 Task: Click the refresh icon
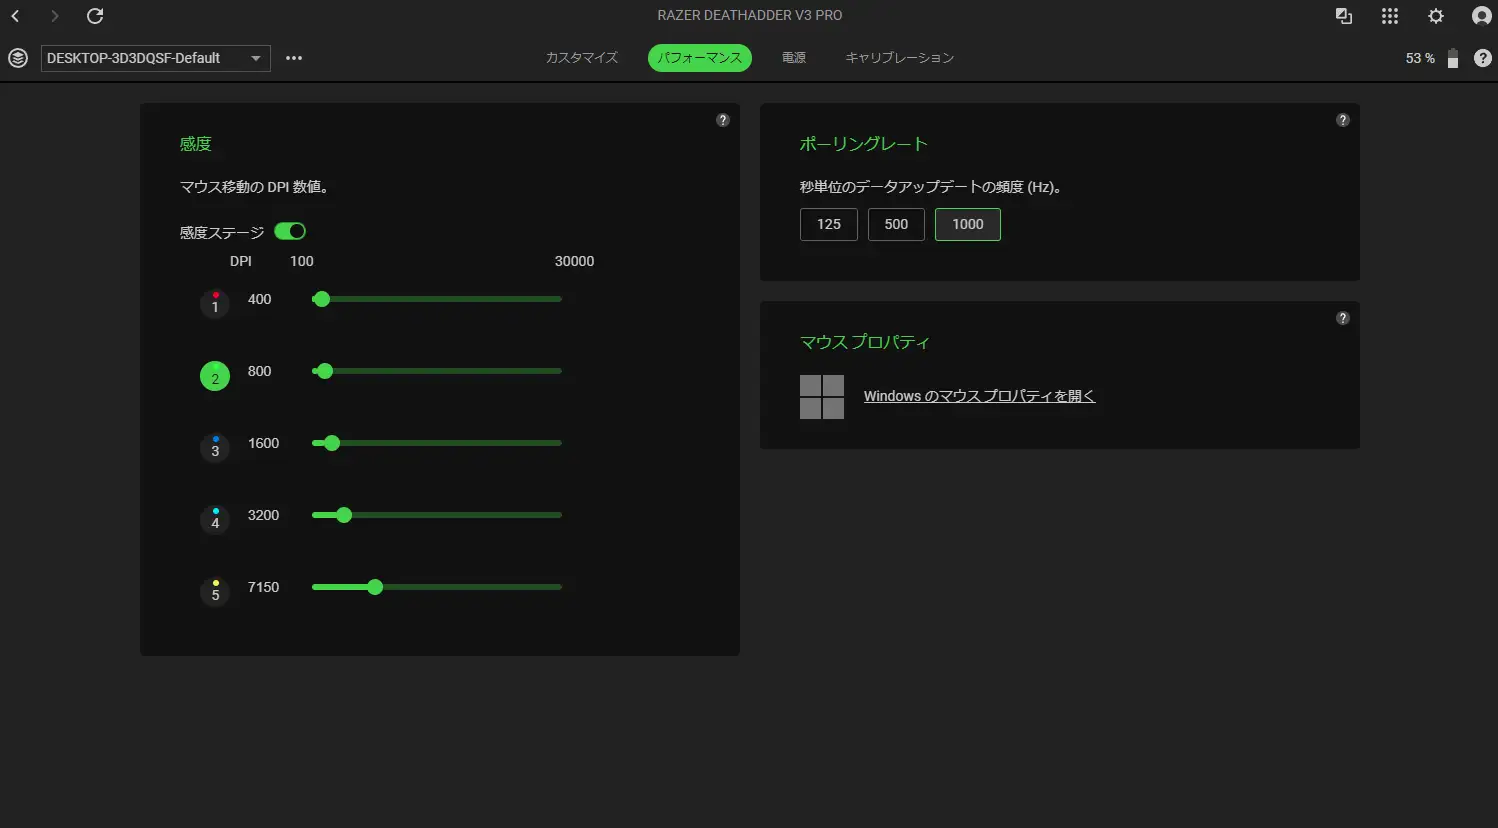95,16
